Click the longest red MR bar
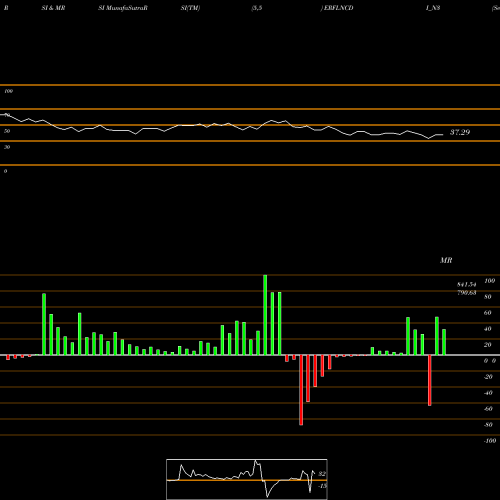 (301, 390)
